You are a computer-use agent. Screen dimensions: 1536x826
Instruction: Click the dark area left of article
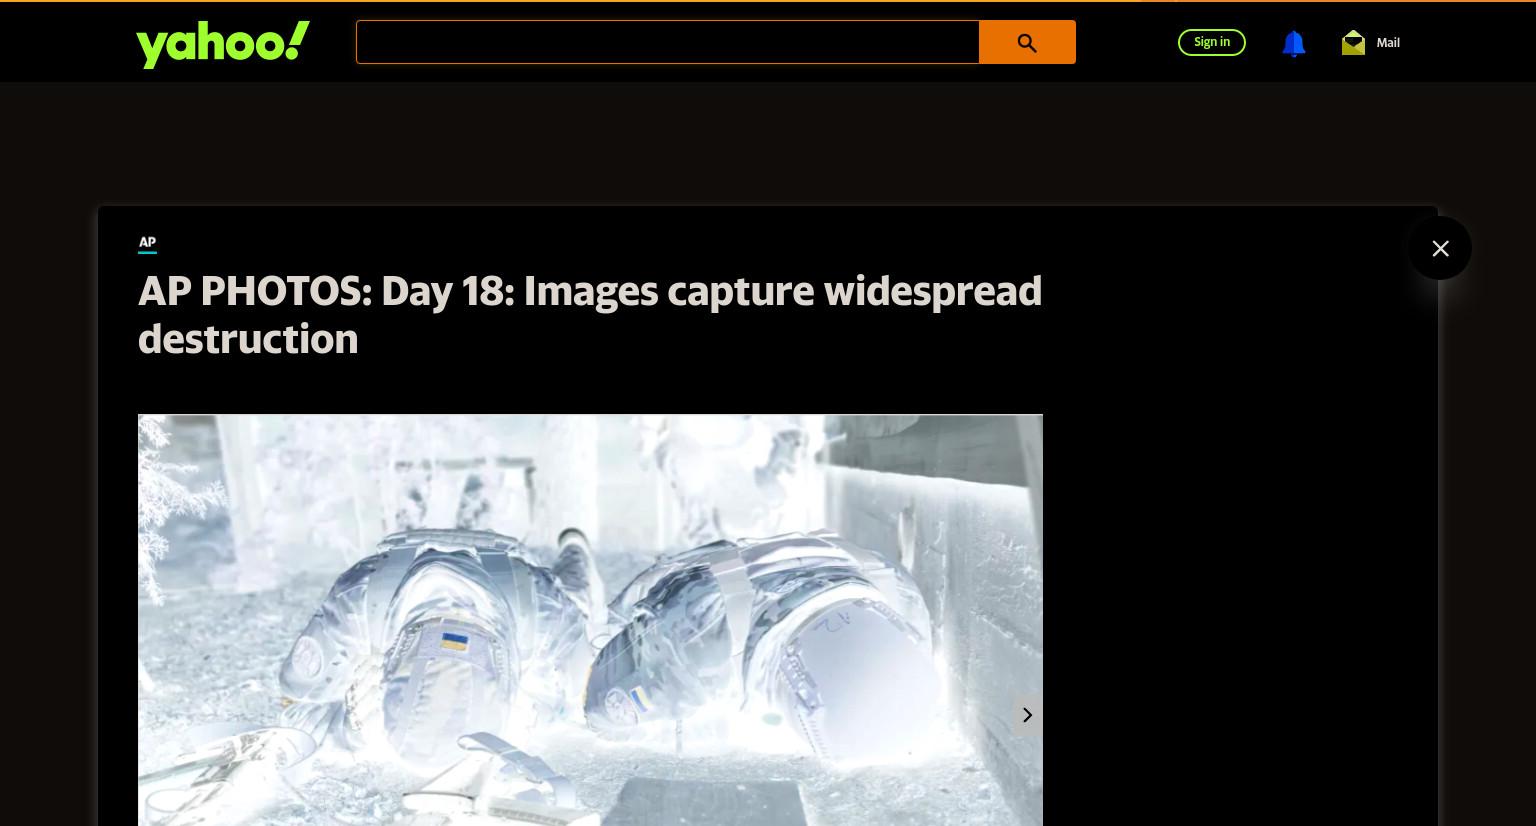[x=48, y=500]
